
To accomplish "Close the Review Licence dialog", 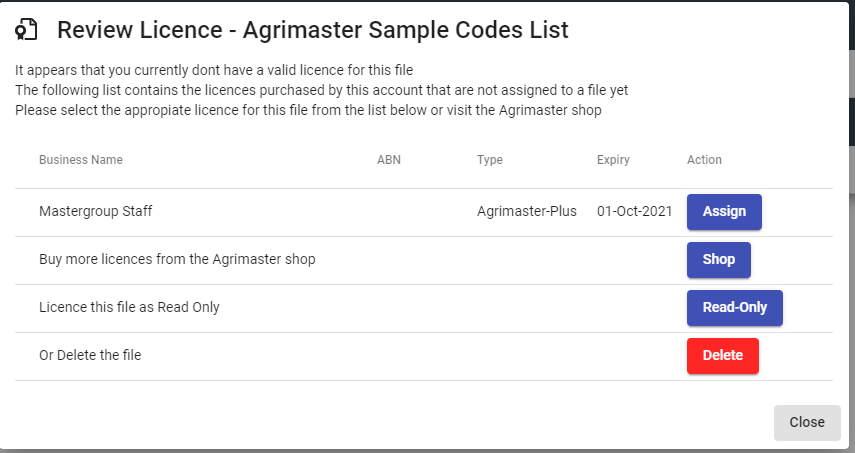I will coord(807,422).
